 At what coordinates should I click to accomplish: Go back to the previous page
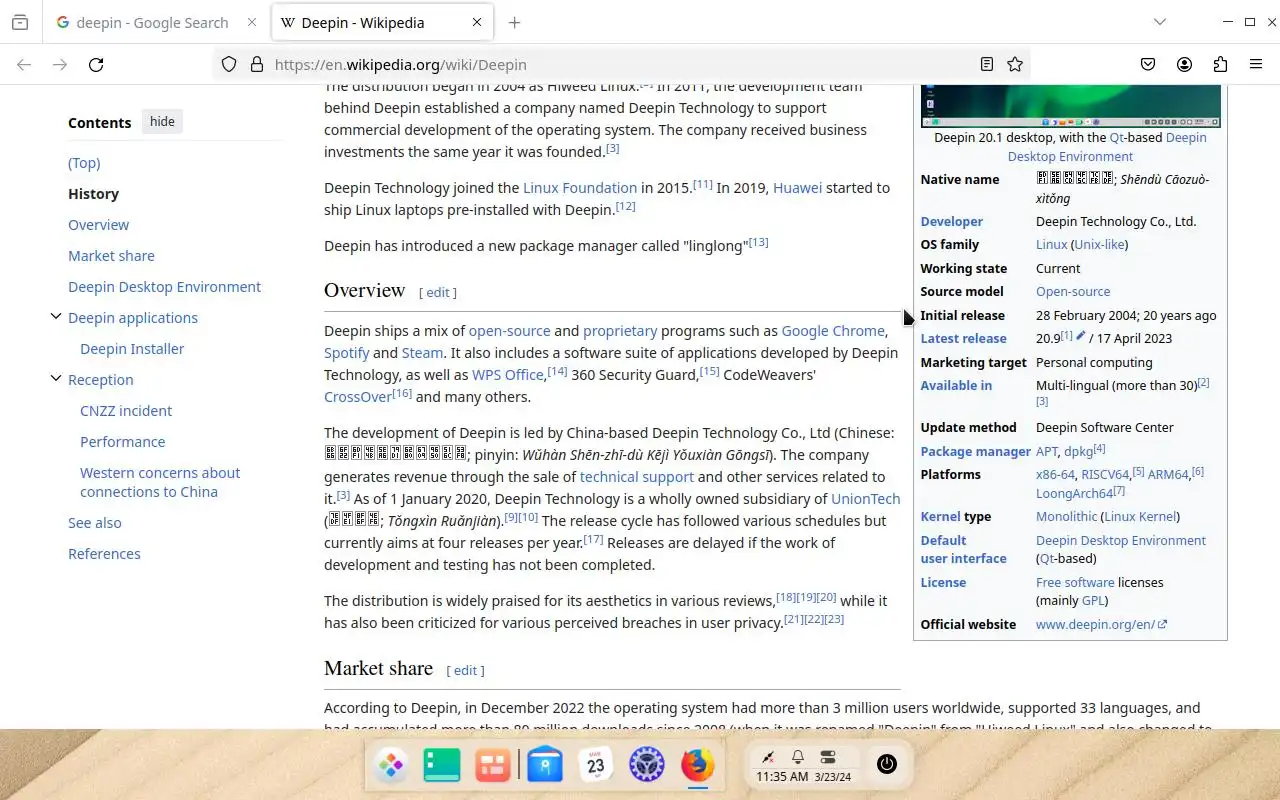[x=24, y=64]
